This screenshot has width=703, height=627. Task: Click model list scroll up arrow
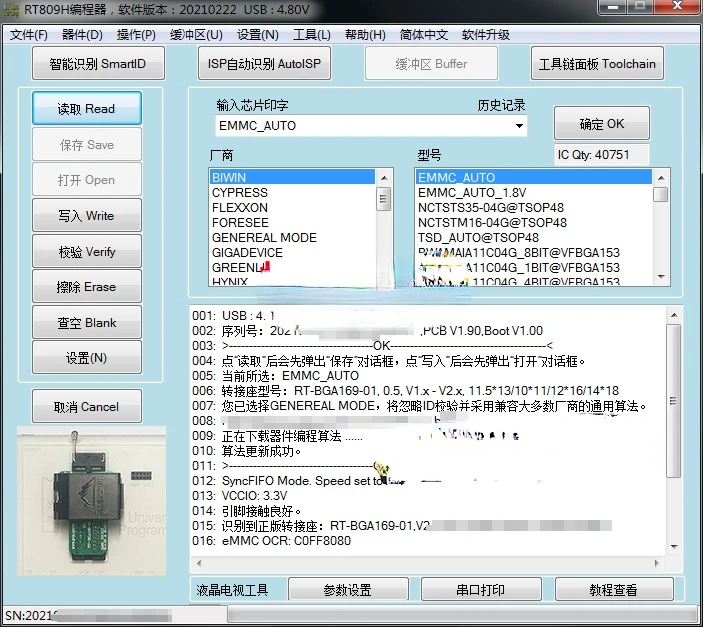[661, 178]
